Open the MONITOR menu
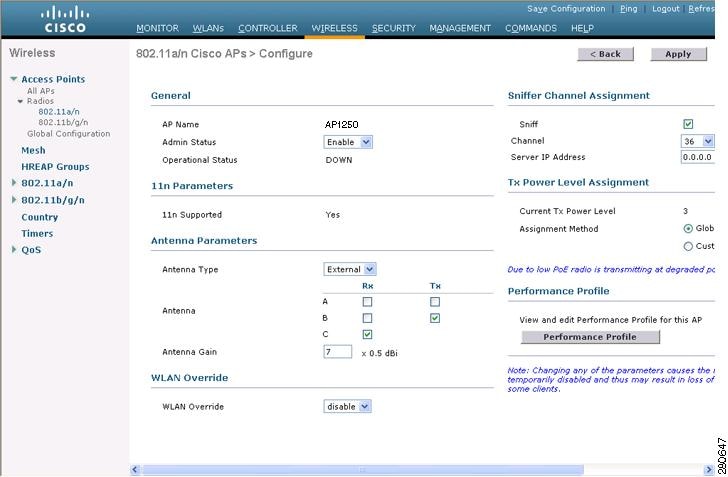Screen dimensions: 728x477 click(x=157, y=28)
